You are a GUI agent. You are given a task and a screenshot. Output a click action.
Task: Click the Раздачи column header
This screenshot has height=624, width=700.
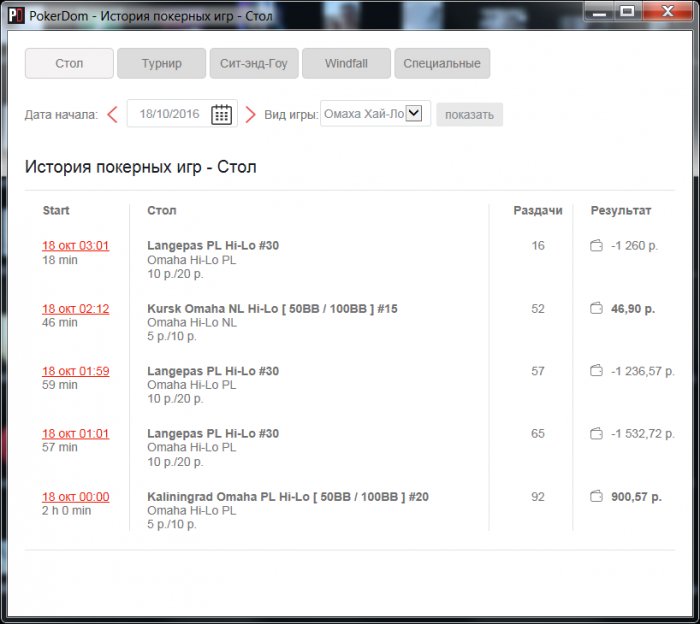pyautogui.click(x=538, y=211)
